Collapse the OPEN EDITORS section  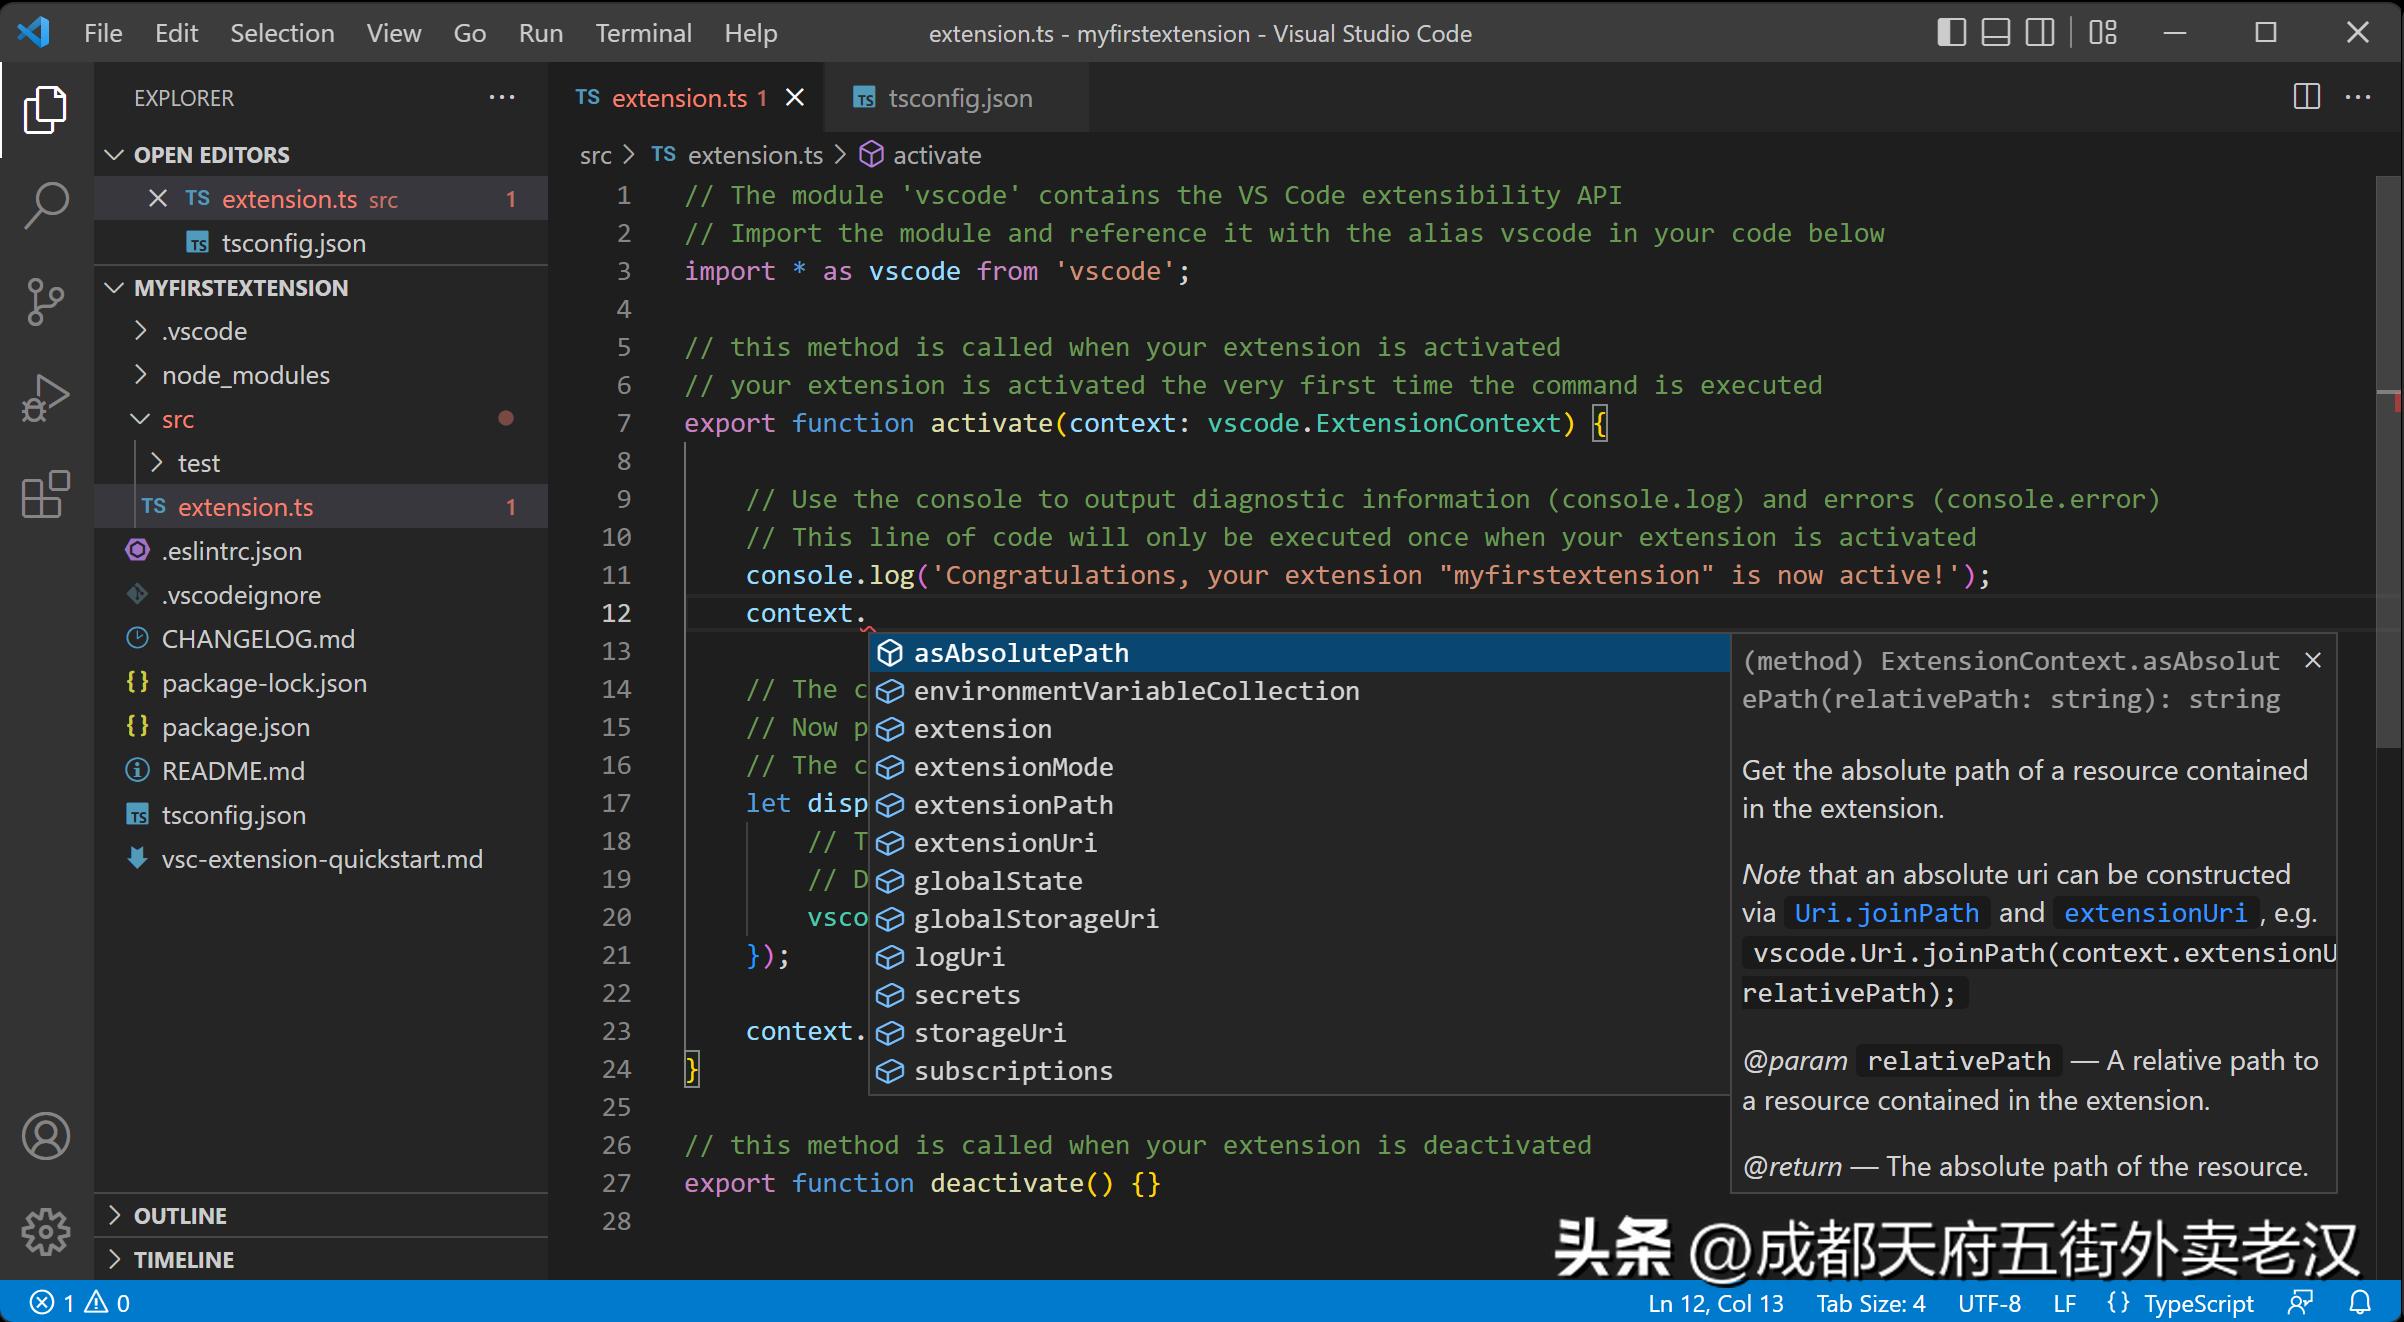coord(211,155)
